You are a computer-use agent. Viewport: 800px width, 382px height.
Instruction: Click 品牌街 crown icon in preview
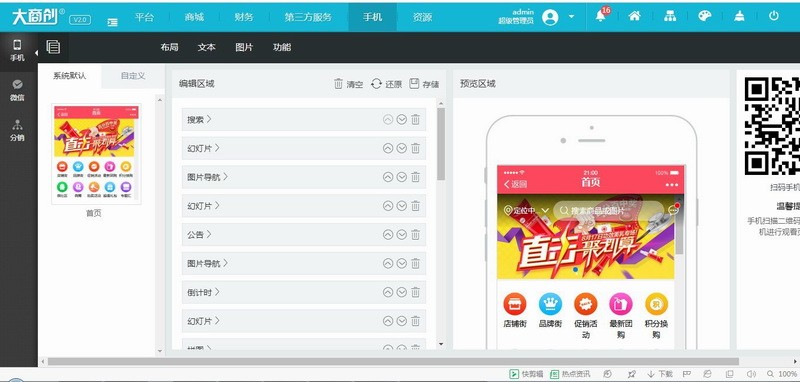[550, 304]
